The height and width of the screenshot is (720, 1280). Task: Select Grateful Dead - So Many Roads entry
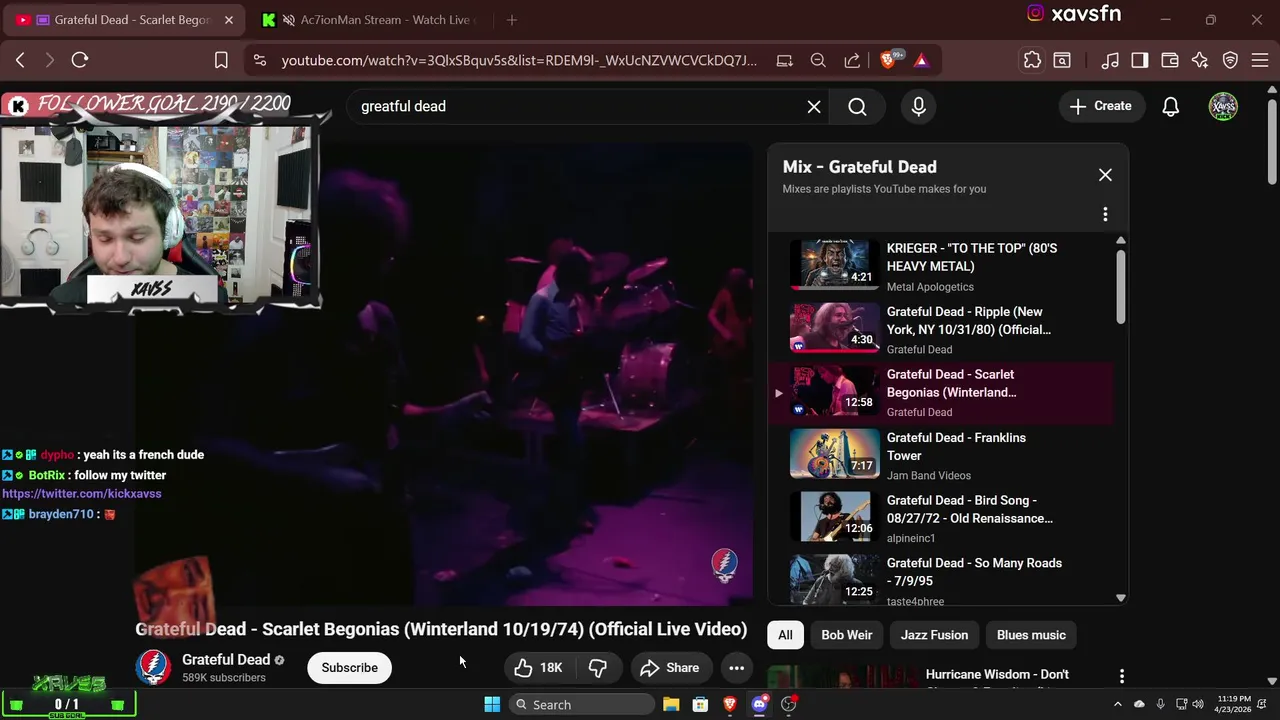coord(940,581)
